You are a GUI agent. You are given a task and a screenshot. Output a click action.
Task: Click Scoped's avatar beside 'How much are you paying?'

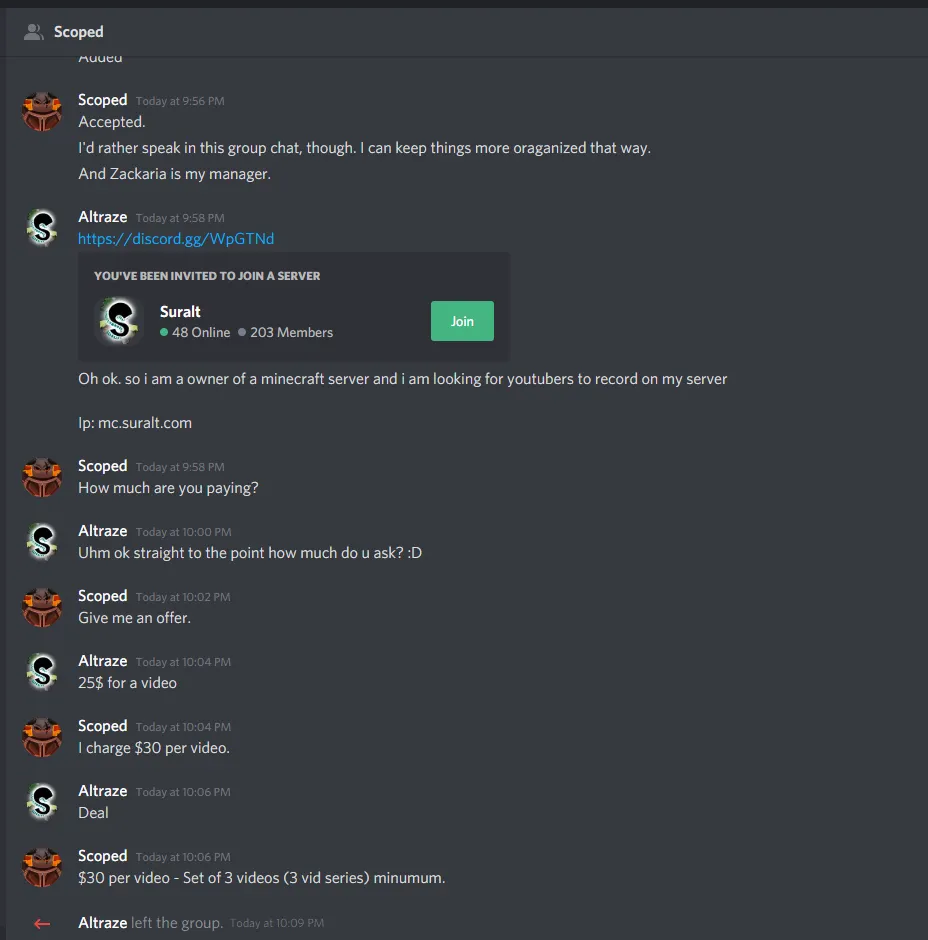pyautogui.click(x=43, y=477)
